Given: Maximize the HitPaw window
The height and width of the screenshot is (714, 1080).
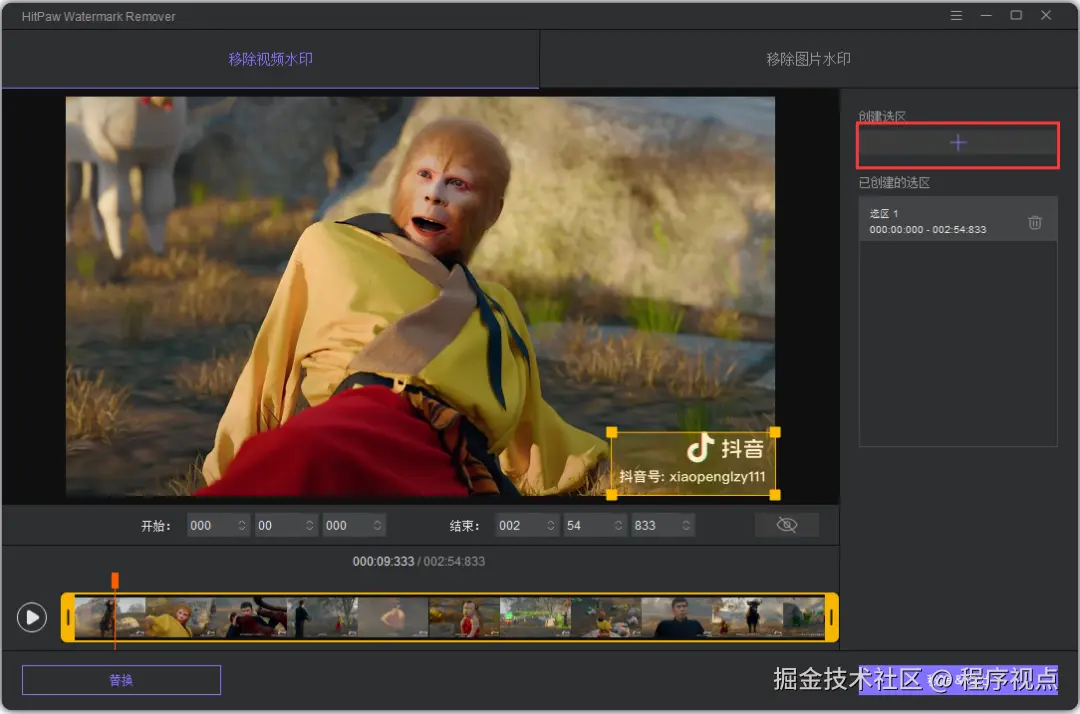Looking at the screenshot, I should tap(1016, 15).
